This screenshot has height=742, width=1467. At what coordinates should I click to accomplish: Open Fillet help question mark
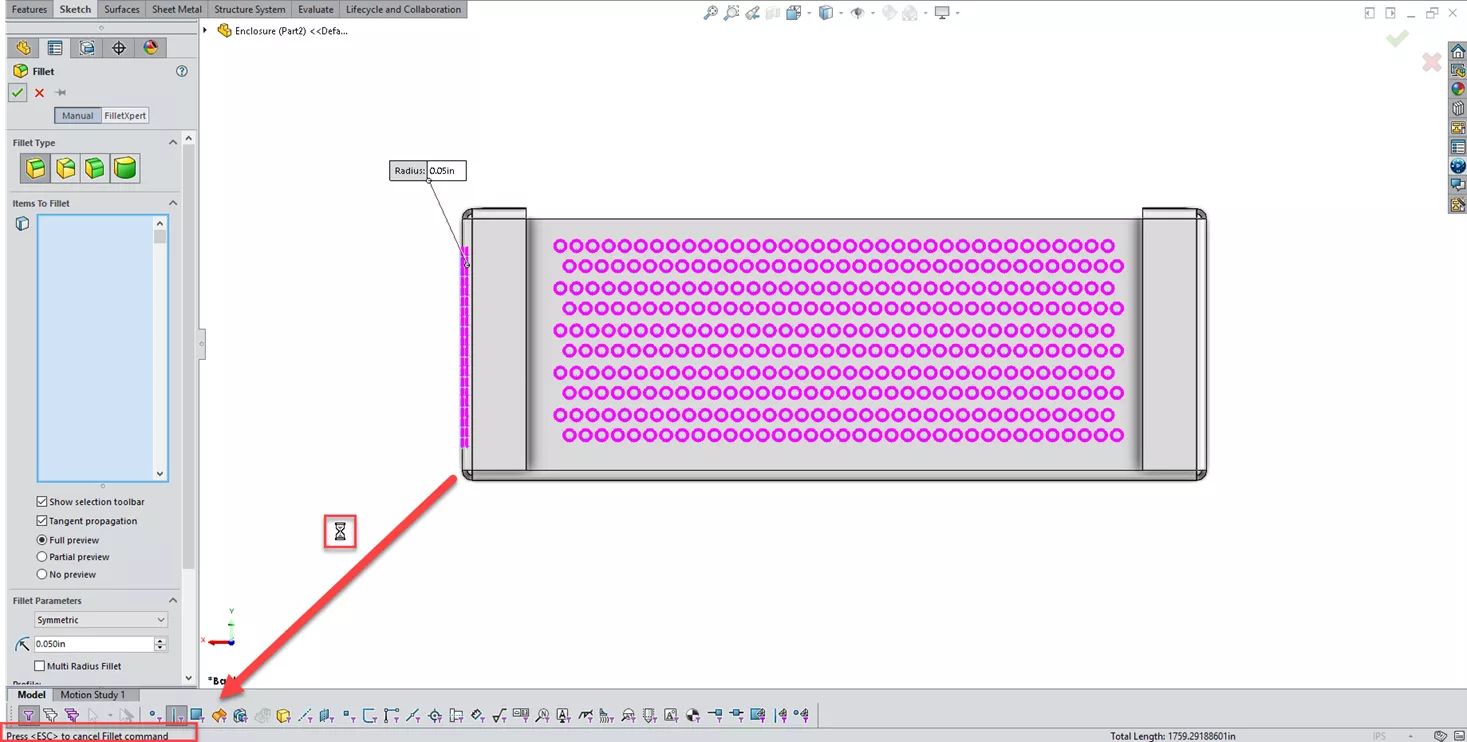tap(182, 71)
